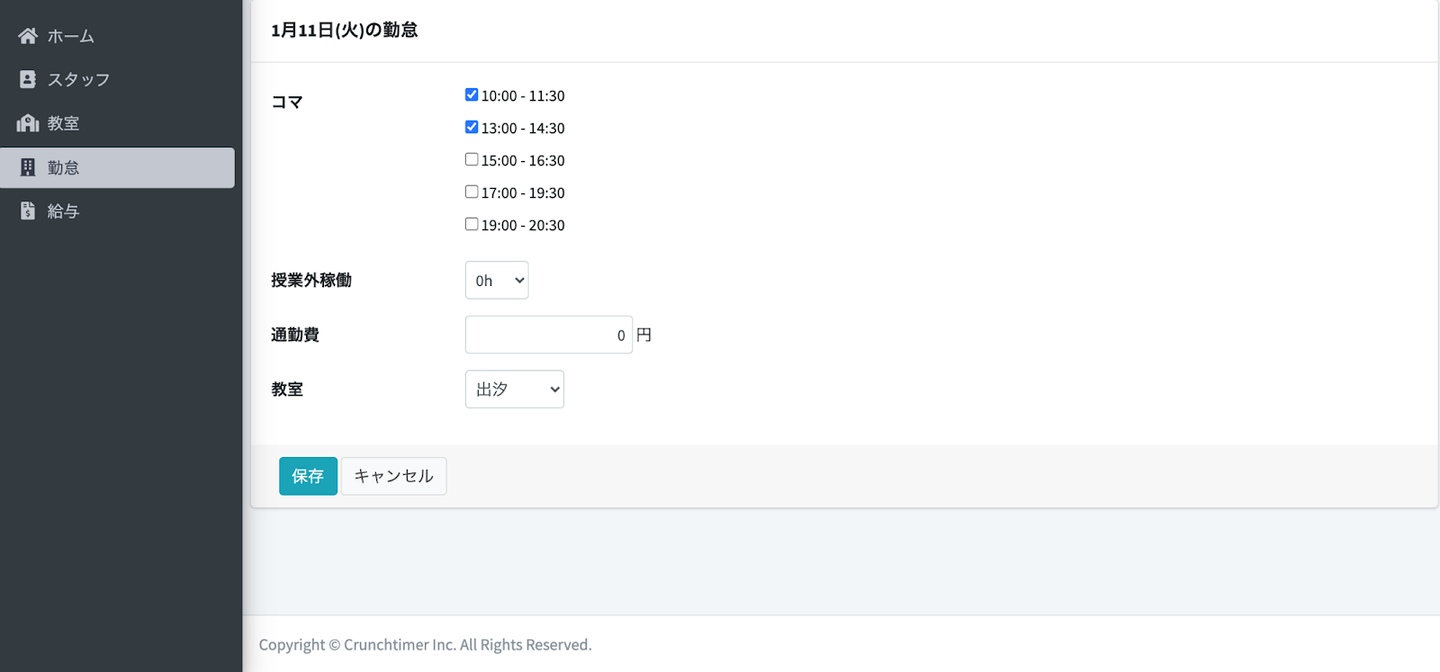The image size is (1440, 672).
Task: Open the 給与 menu item
Action: click(x=63, y=212)
